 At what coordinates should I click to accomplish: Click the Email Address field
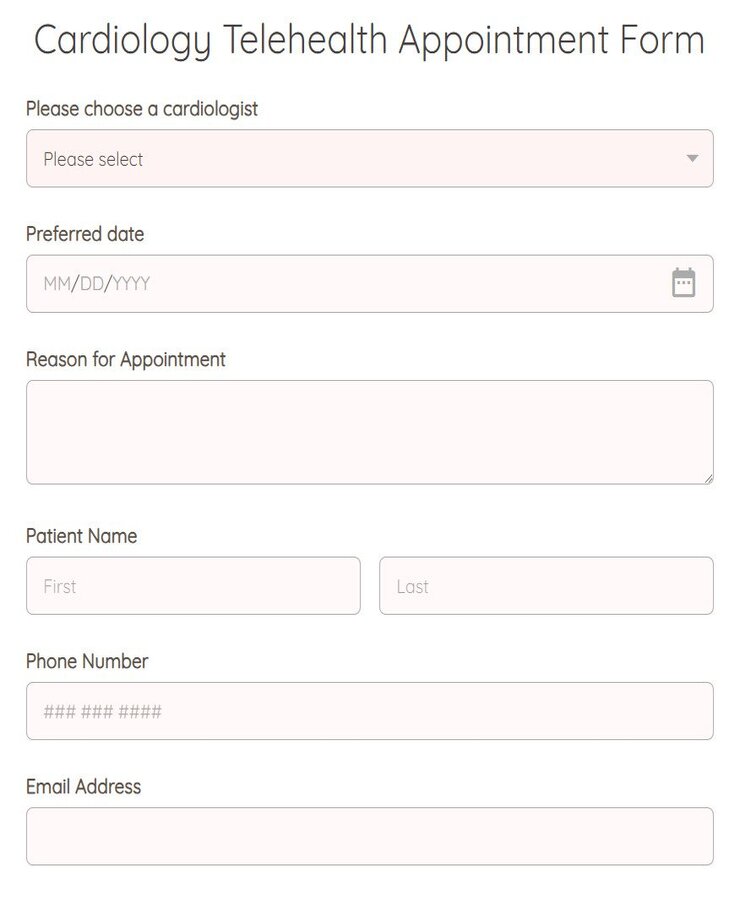370,836
